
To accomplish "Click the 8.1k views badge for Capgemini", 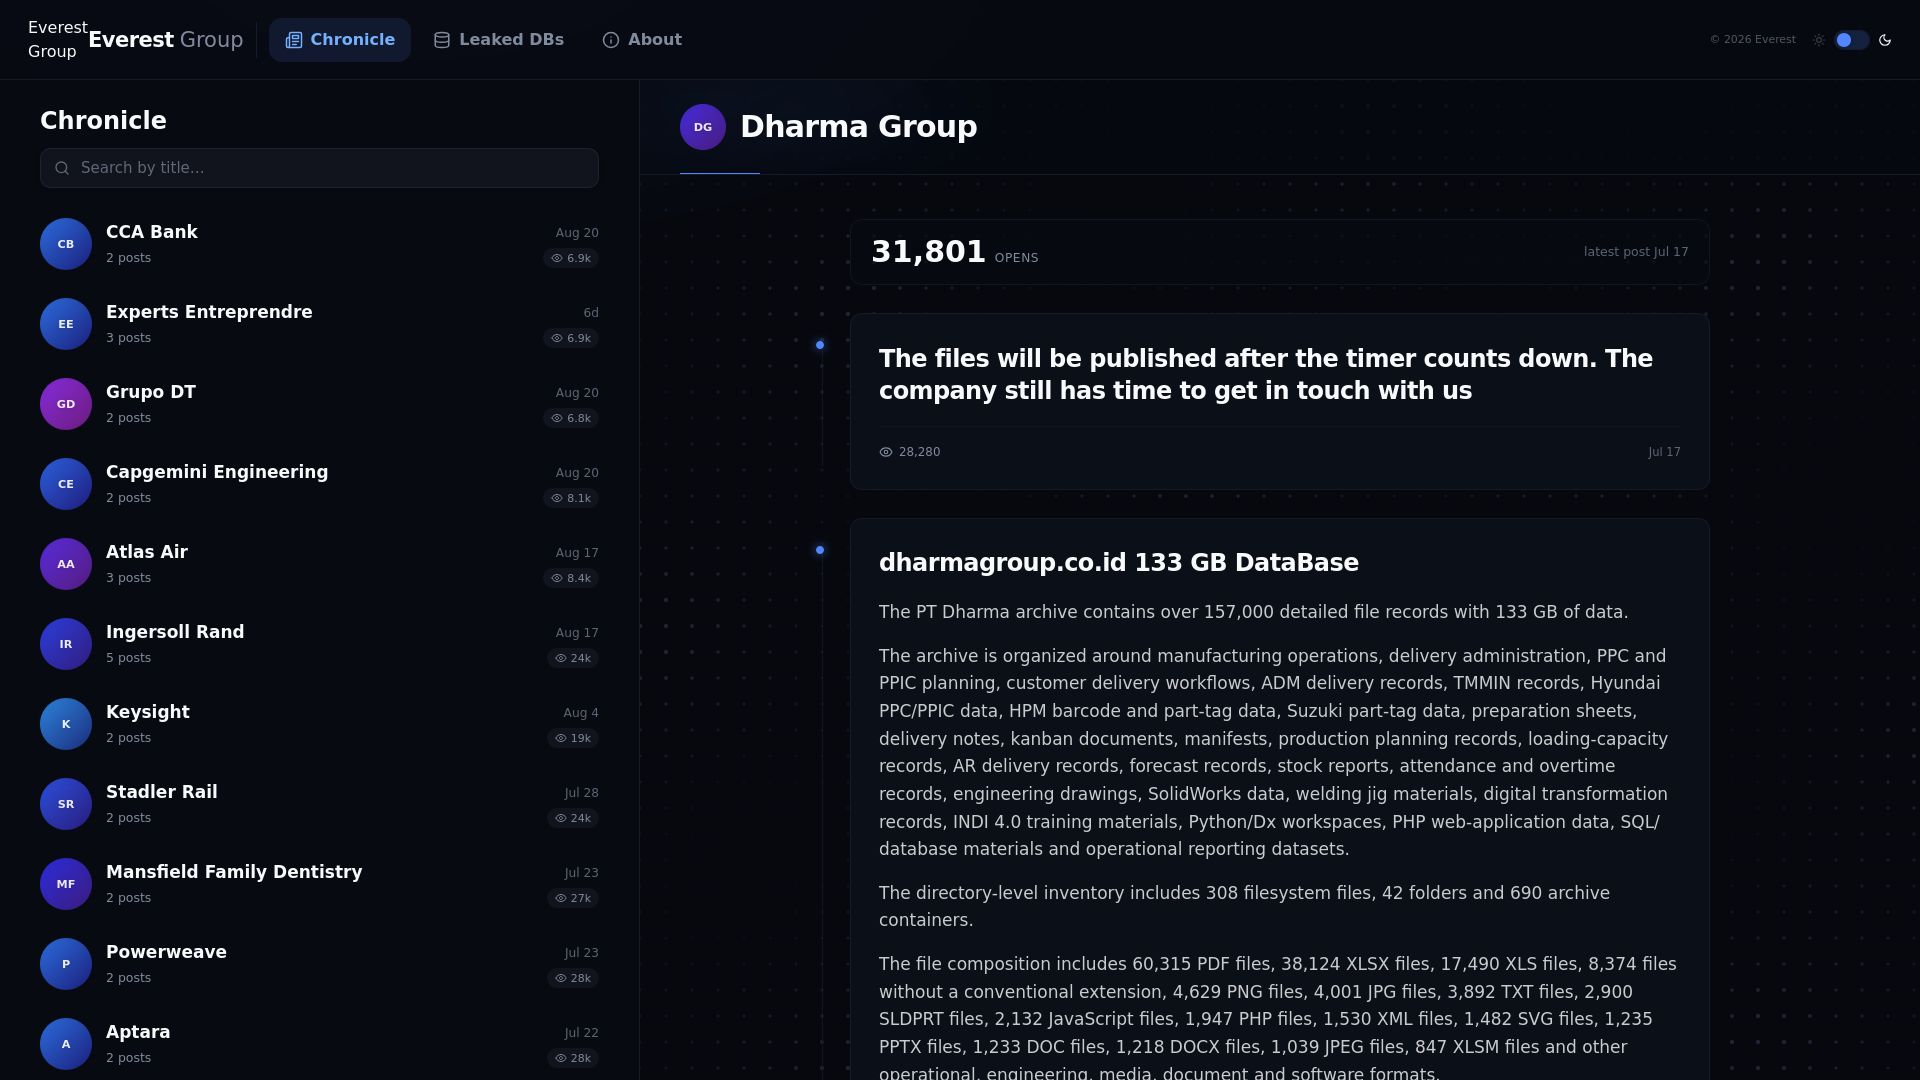I will coord(571,498).
